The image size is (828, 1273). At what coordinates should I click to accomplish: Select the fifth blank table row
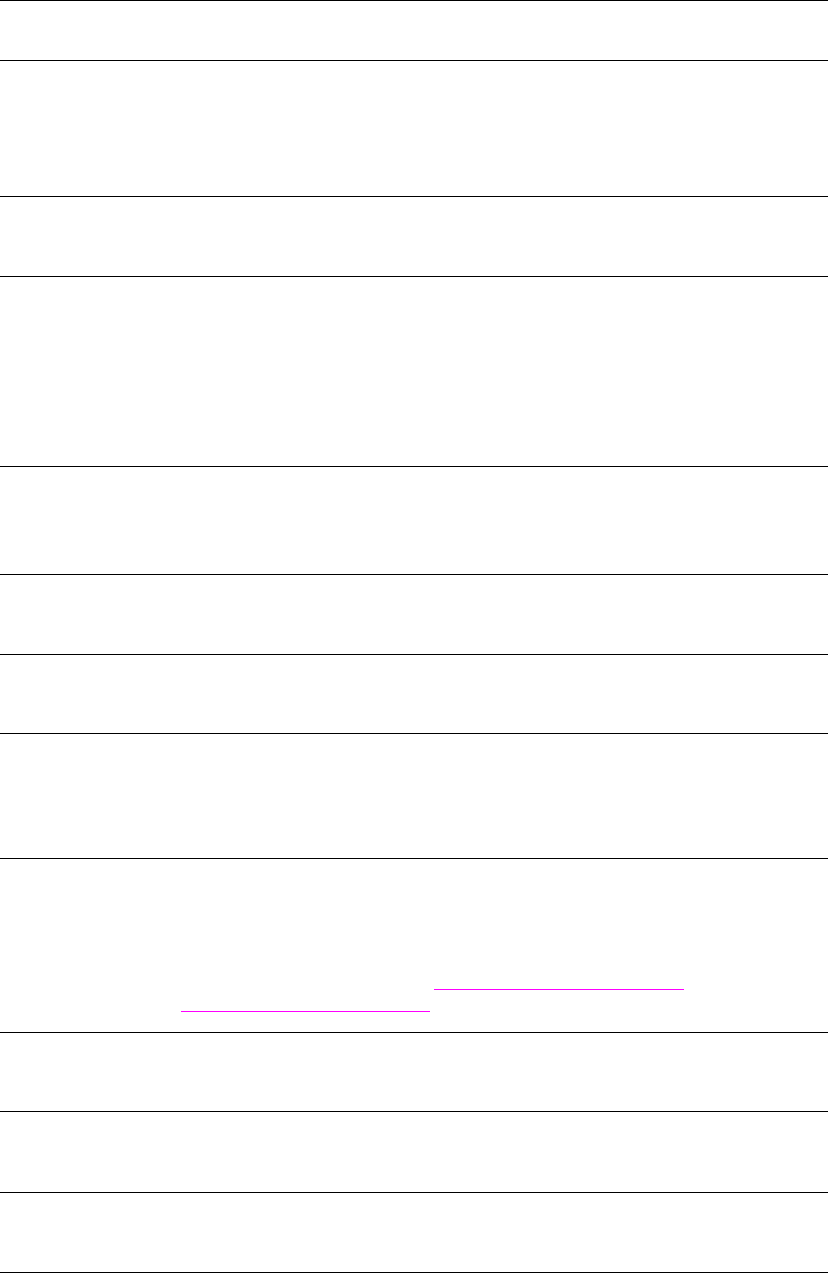[x=414, y=519]
